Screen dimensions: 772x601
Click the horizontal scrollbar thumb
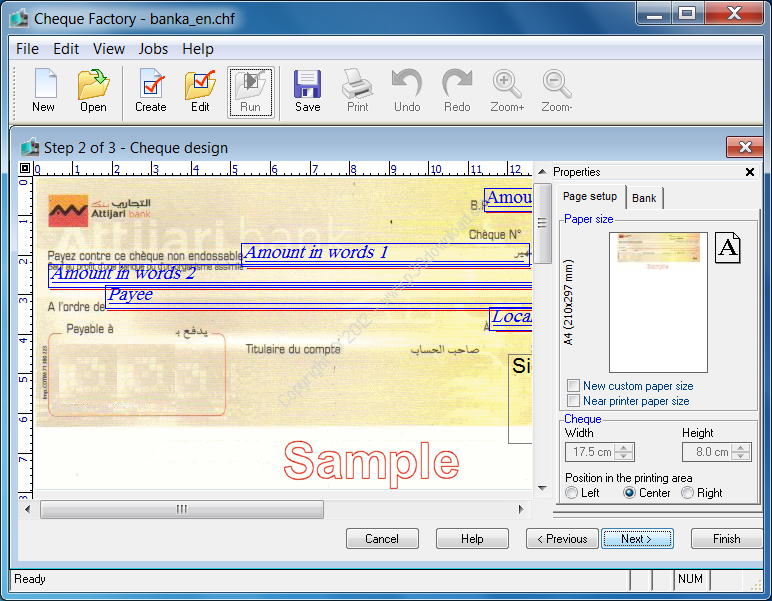[x=182, y=509]
